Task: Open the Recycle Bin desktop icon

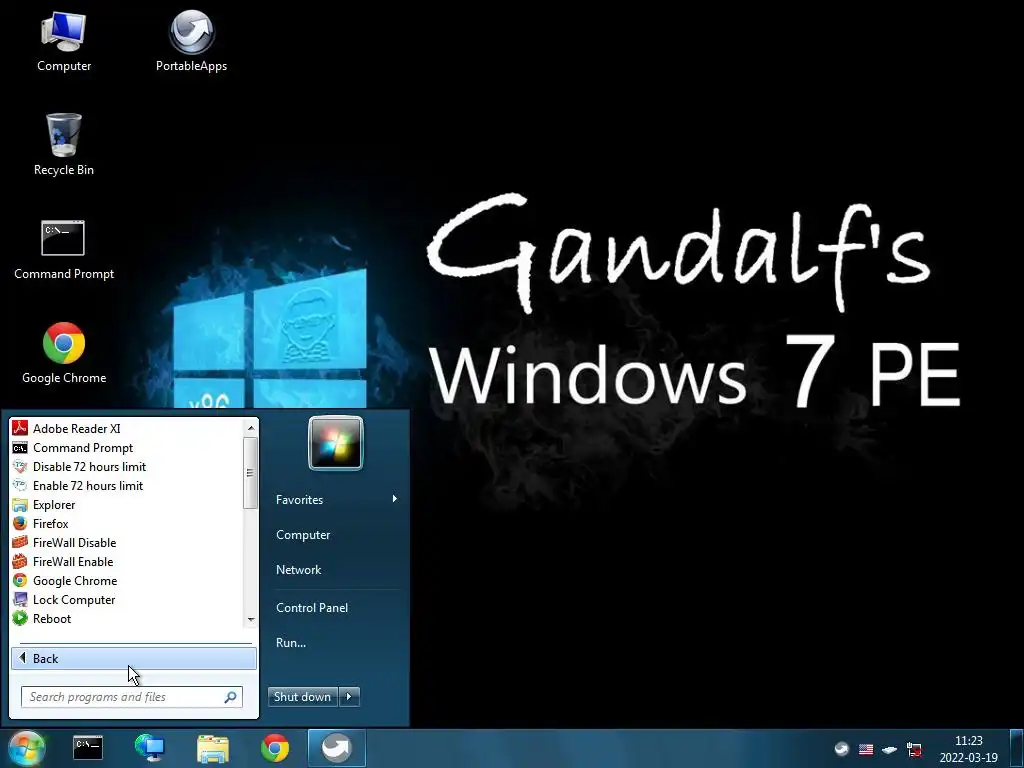Action: 63,144
